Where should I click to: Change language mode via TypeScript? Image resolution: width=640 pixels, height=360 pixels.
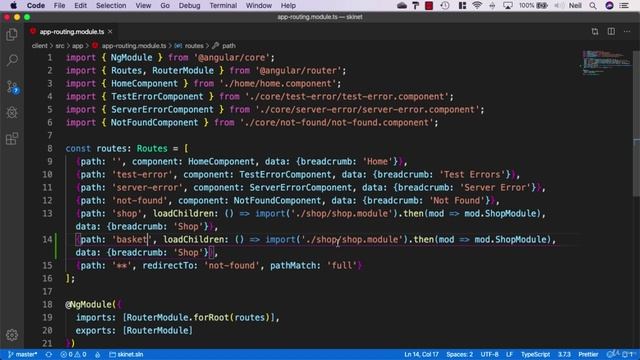point(535,354)
